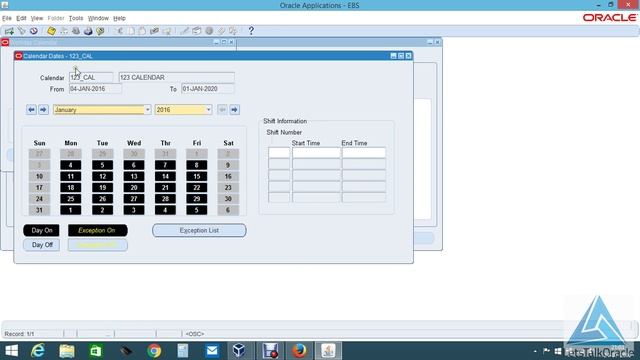Click the Paste toolbar icon
Viewport: 640px width, 360px height.
click(x=142, y=31)
